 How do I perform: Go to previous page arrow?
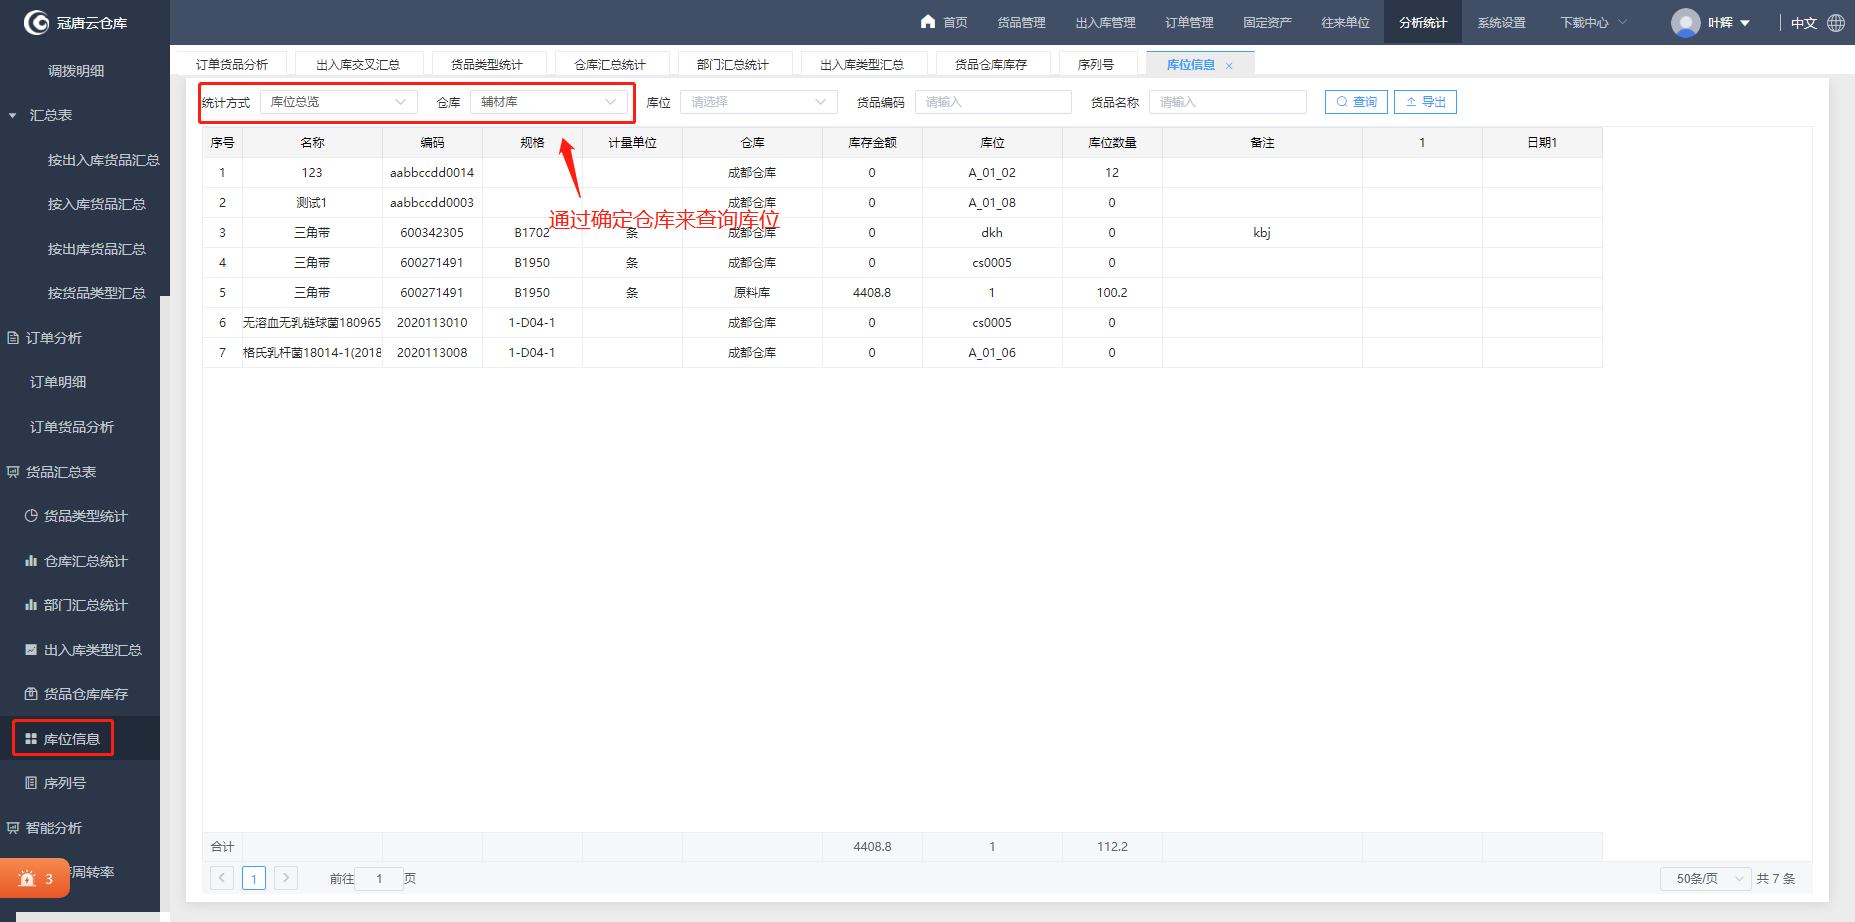[222, 878]
